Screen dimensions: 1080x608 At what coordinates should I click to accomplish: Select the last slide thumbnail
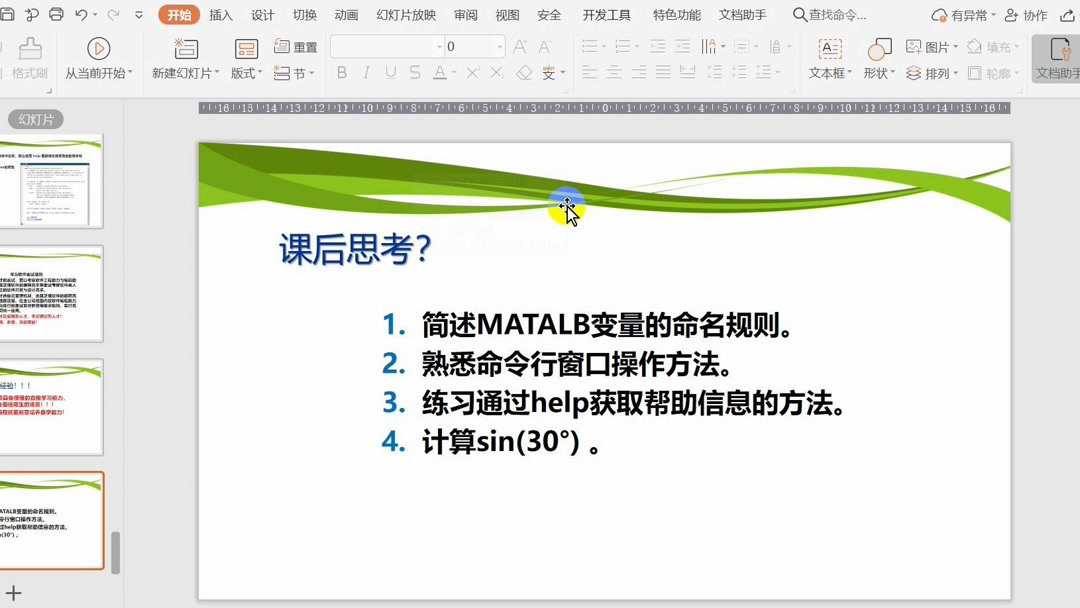click(x=52, y=520)
